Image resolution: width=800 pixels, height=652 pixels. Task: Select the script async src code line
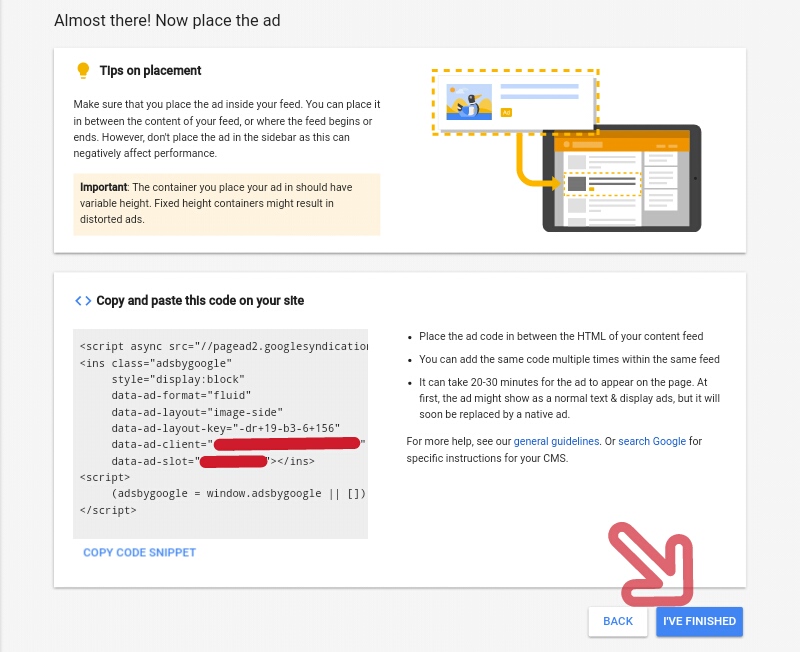pos(224,346)
